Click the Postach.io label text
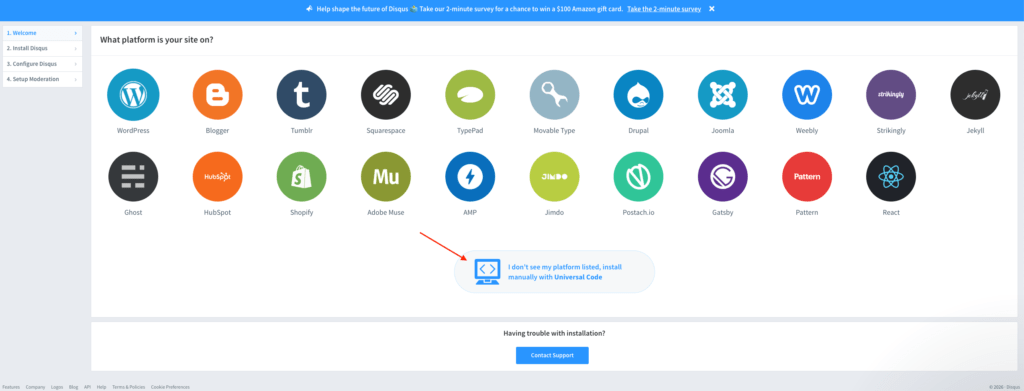The width and height of the screenshot is (1024, 391). pyautogui.click(x=639, y=213)
